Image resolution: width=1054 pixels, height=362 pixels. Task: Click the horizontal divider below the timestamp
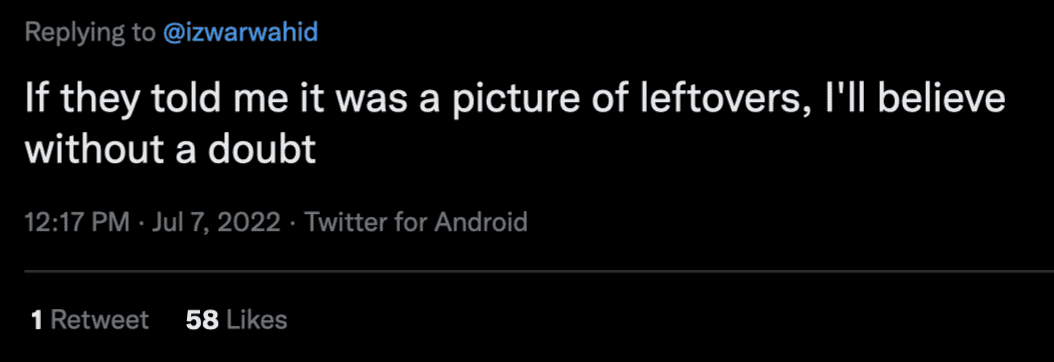[x=539, y=272]
